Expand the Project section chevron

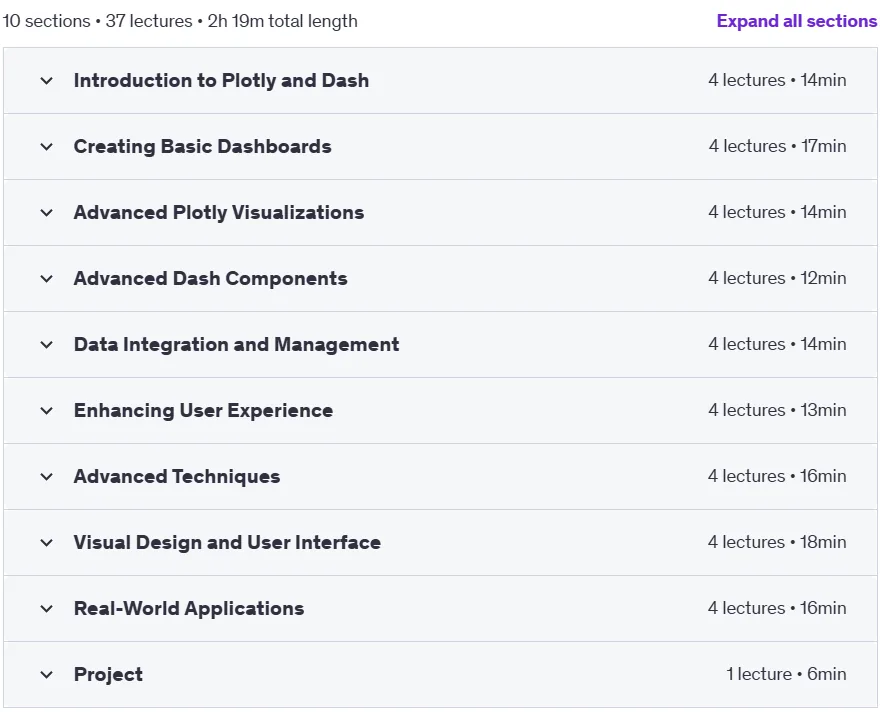tap(47, 674)
